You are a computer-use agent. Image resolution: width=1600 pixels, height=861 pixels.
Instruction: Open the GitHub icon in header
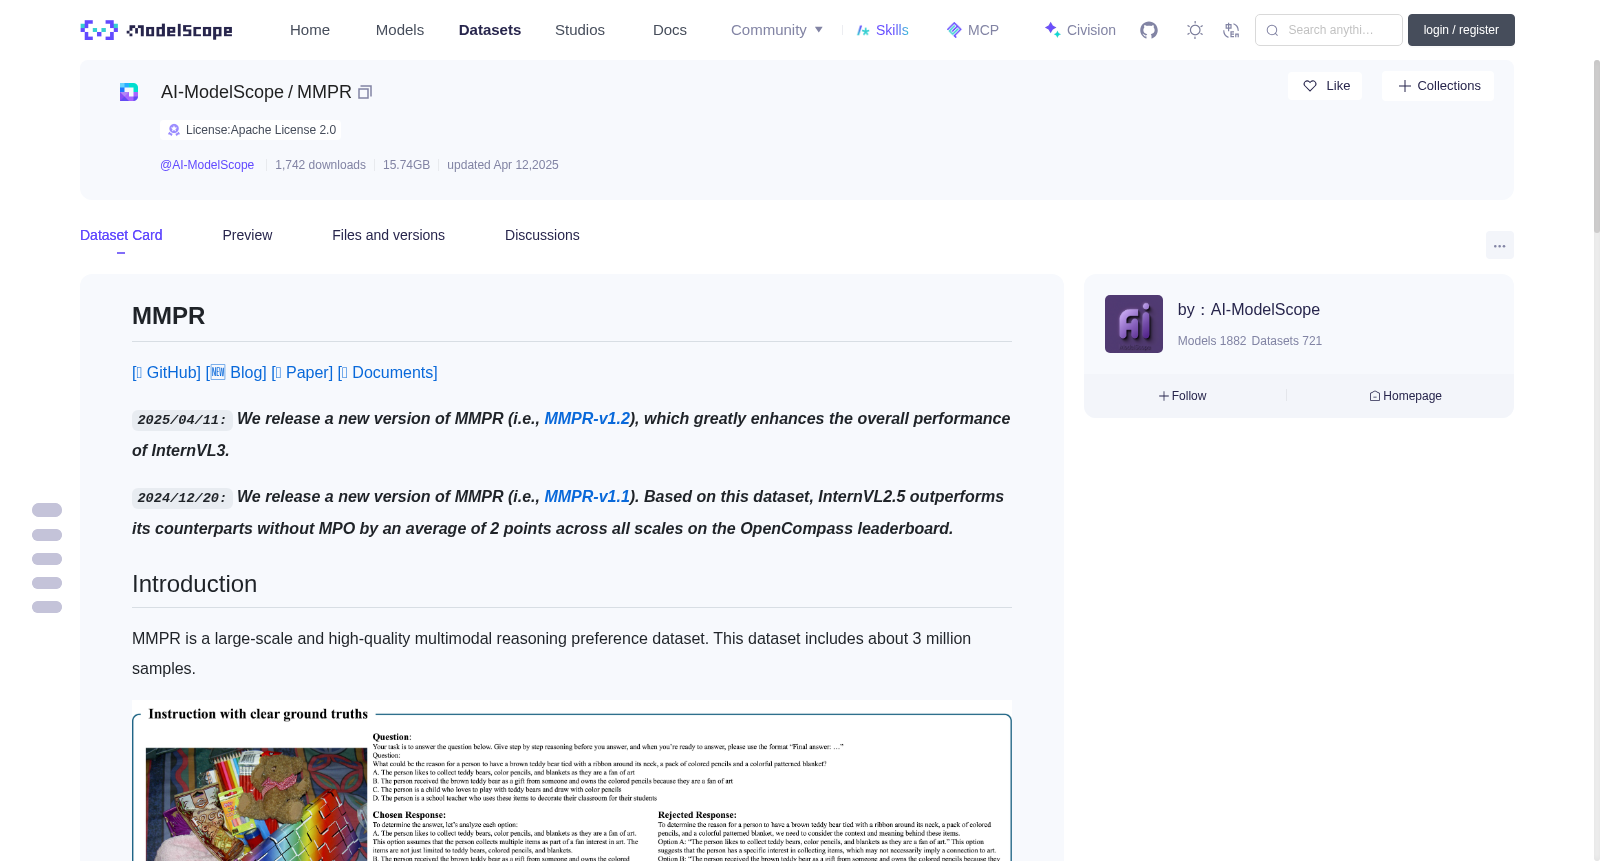pos(1149,30)
